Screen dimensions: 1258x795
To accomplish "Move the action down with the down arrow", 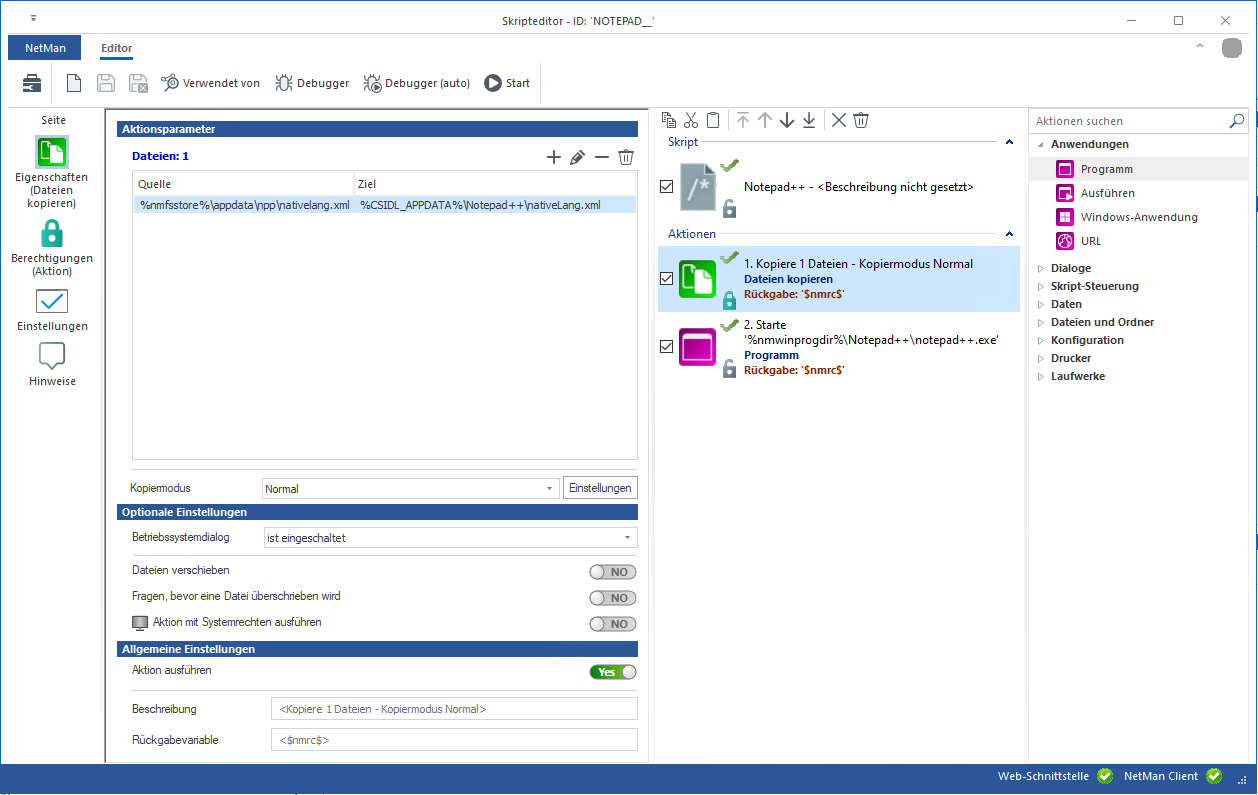I will click(x=787, y=120).
